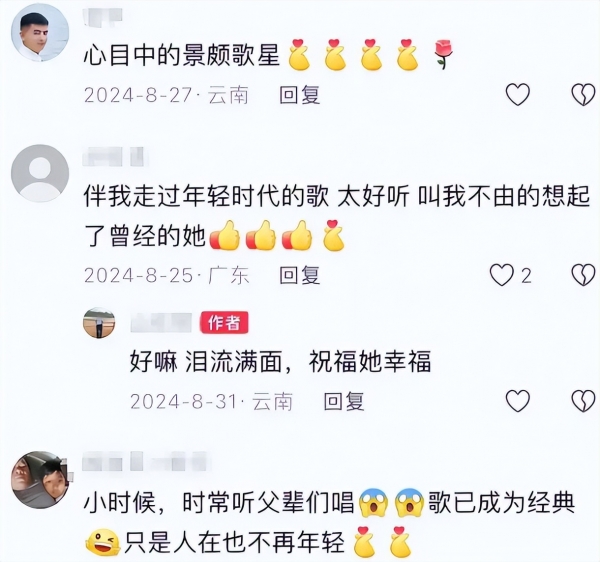Image resolution: width=600 pixels, height=562 pixels.
Task: Open first commenter's profile photo
Action: pos(40,33)
